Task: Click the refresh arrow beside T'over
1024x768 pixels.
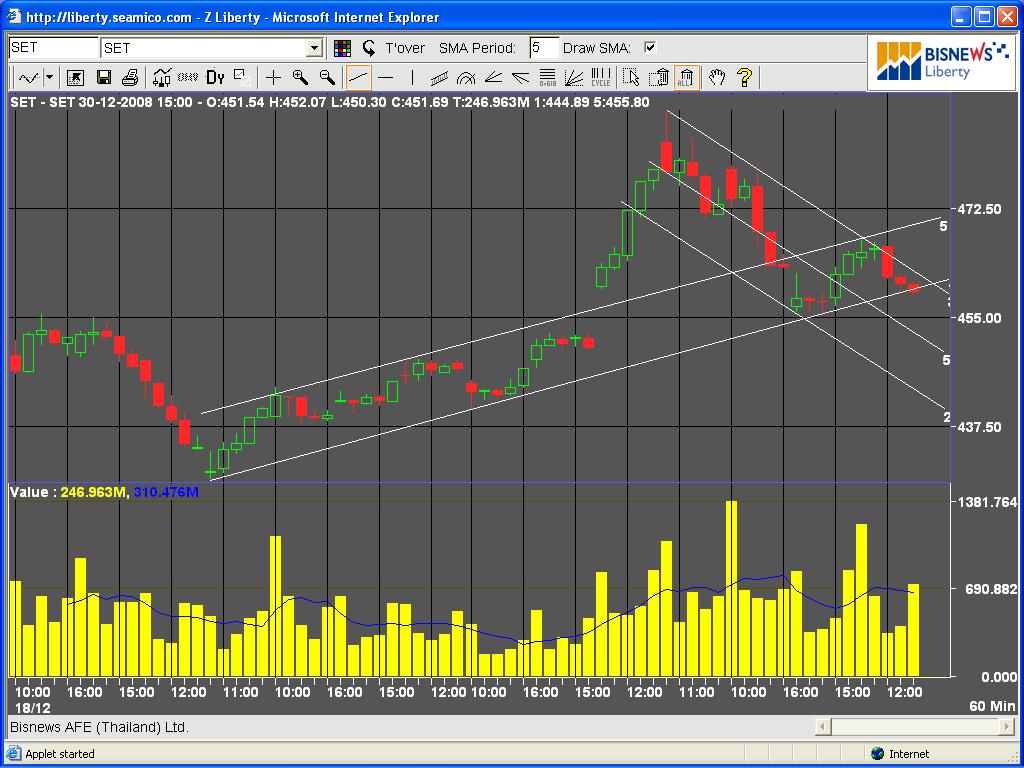Action: point(369,48)
